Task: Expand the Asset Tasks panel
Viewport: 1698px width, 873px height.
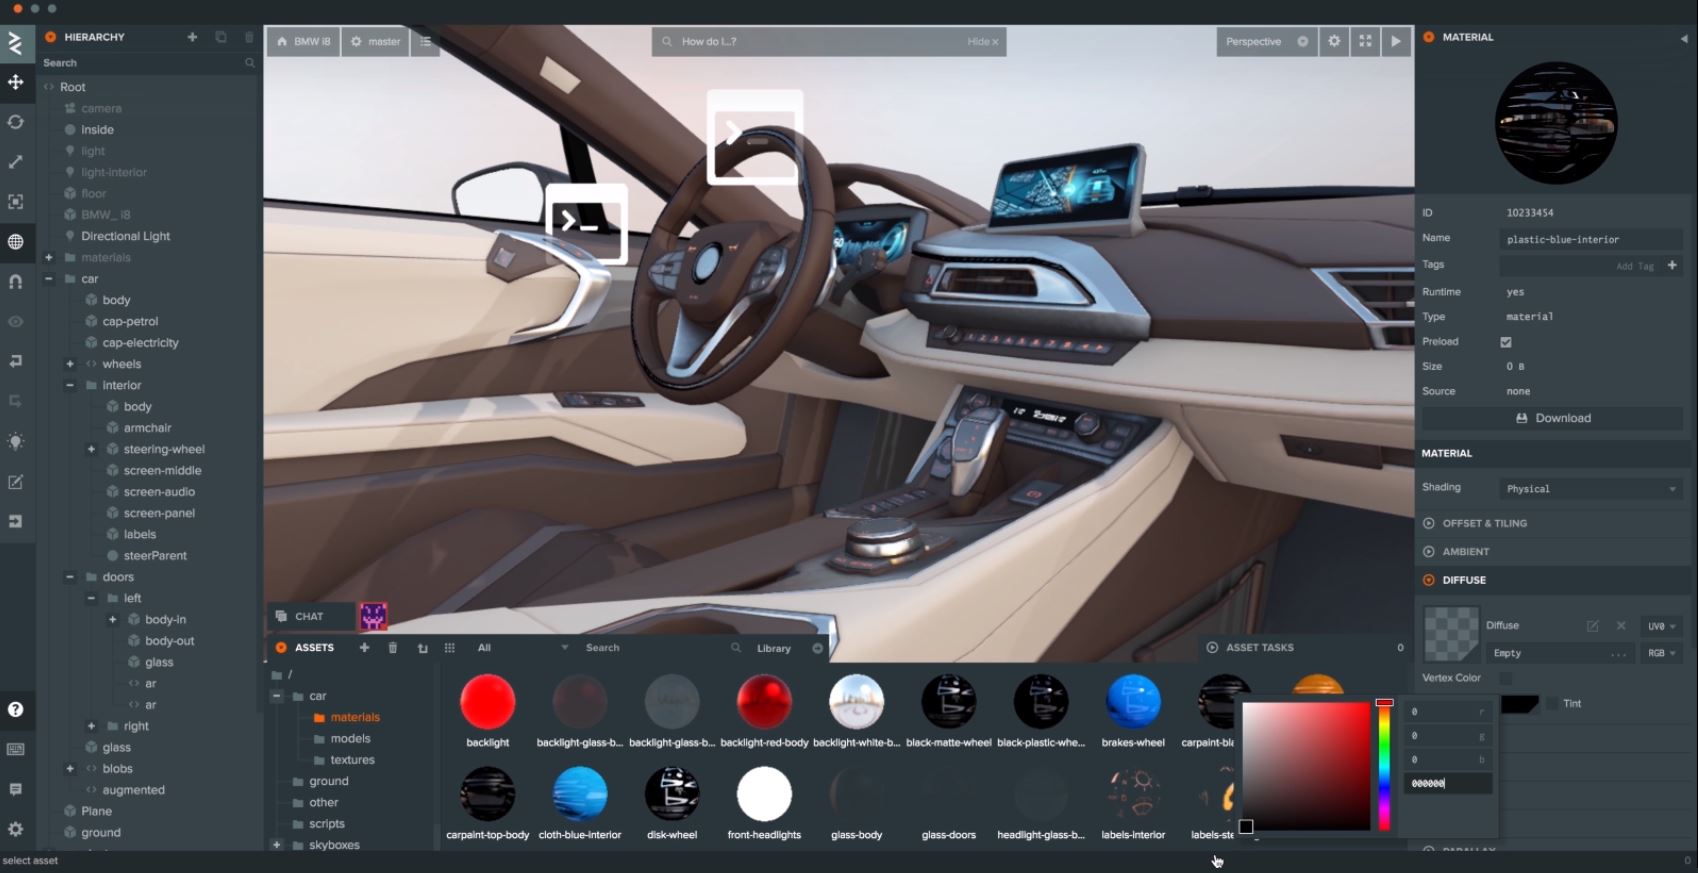Action: click(1212, 648)
